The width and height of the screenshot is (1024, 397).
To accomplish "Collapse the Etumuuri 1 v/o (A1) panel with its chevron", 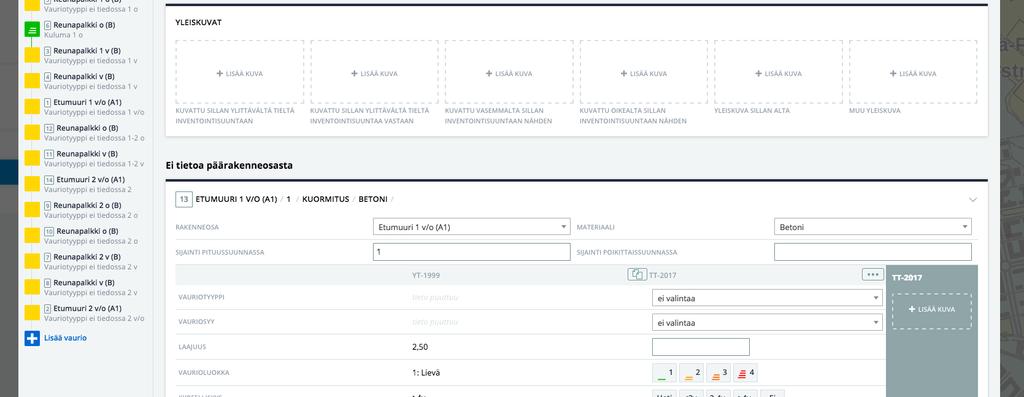I will 973,200.
